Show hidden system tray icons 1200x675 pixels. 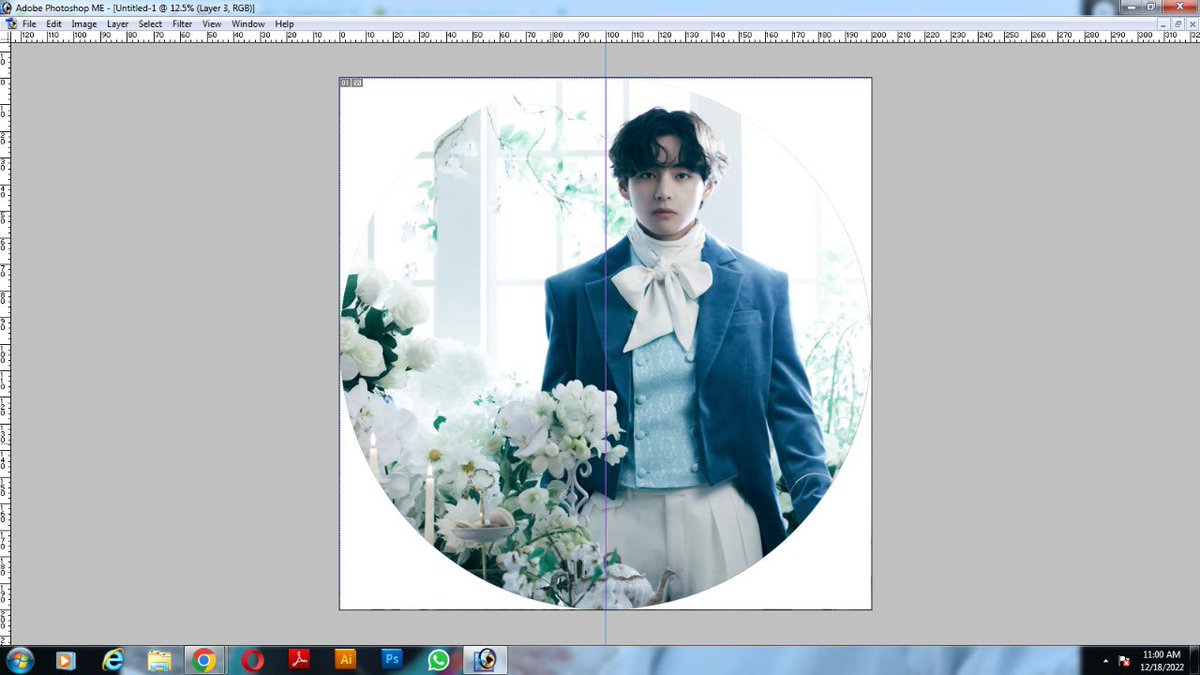tap(1105, 661)
